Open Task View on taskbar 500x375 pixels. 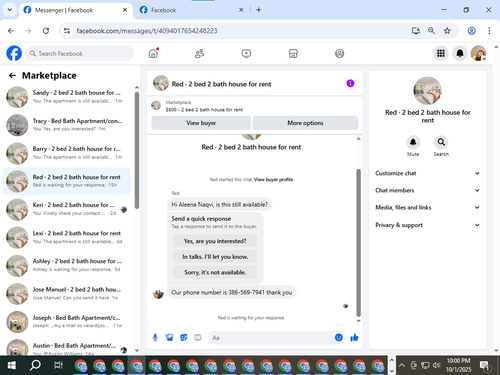[x=58, y=365]
